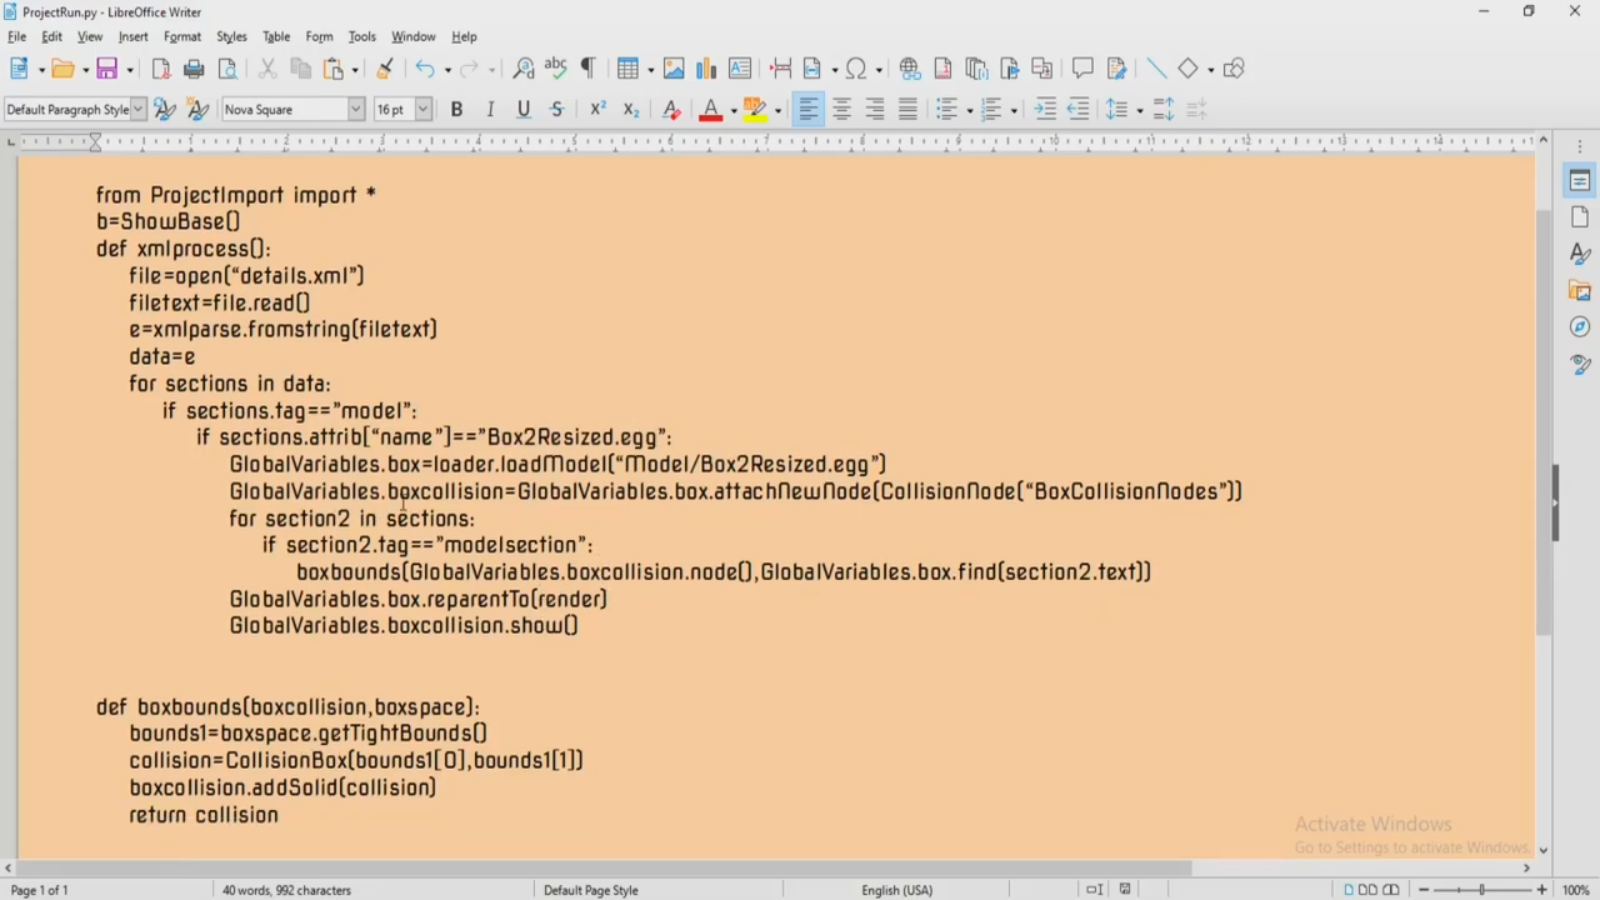Show draw functions
Image resolution: width=1600 pixels, height=900 pixels.
[x=1234, y=68]
